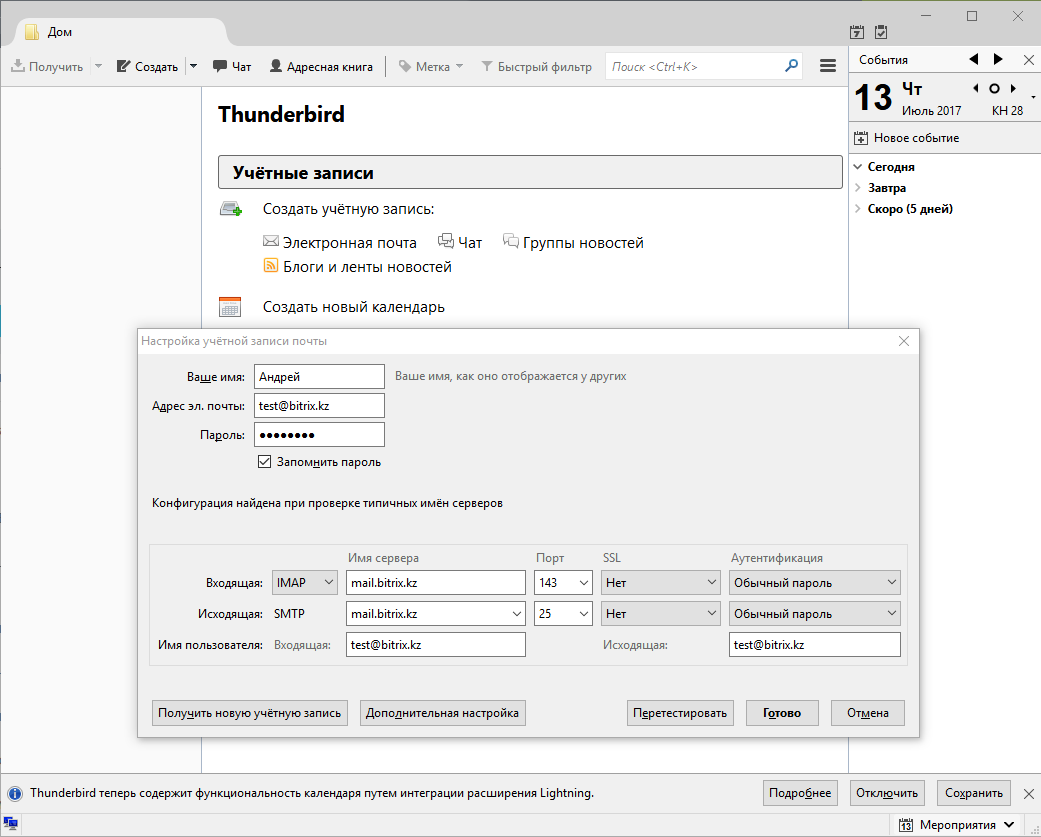Open Мероприятия dropdown arrow

pyautogui.click(x=1009, y=825)
